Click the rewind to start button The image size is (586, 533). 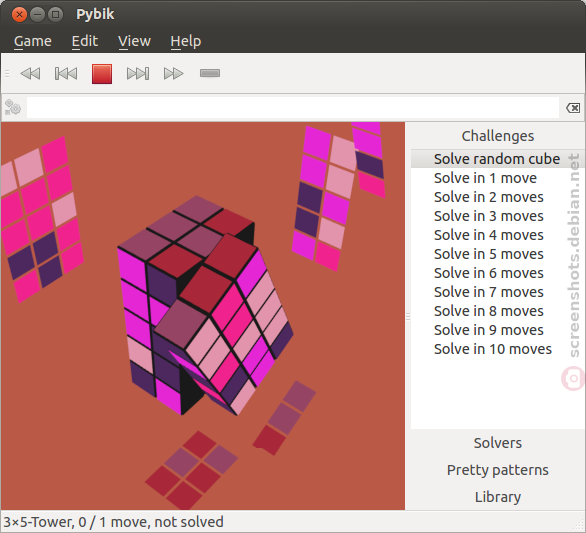30,73
